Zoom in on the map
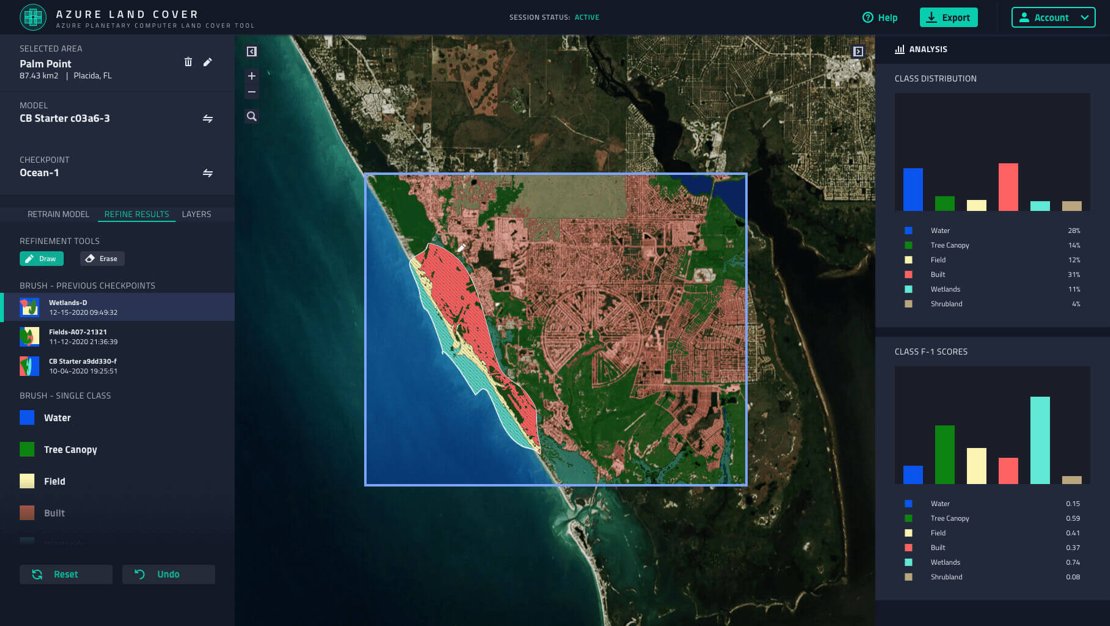The width and height of the screenshot is (1110, 626). click(251, 76)
